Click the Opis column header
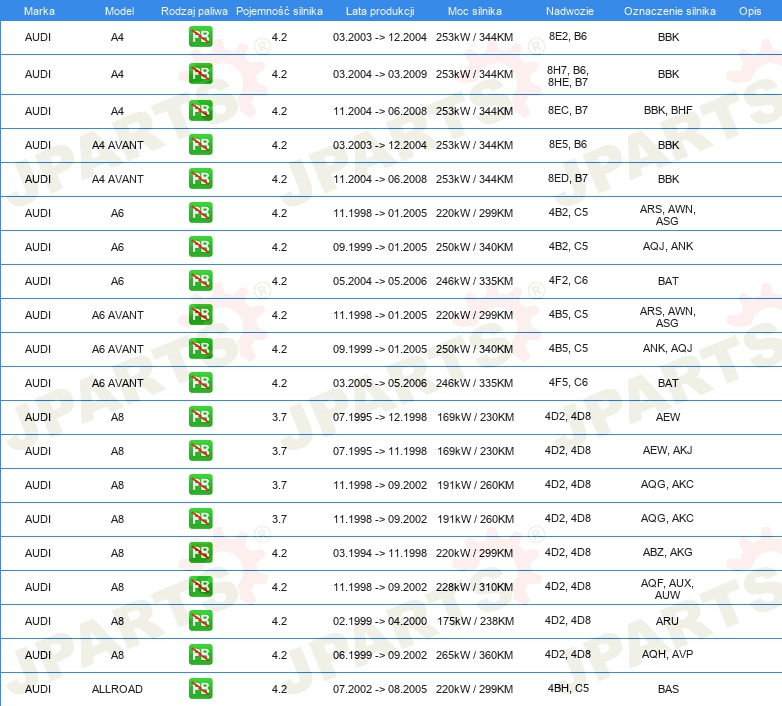Viewport: 782px width, 706px height. (x=749, y=10)
